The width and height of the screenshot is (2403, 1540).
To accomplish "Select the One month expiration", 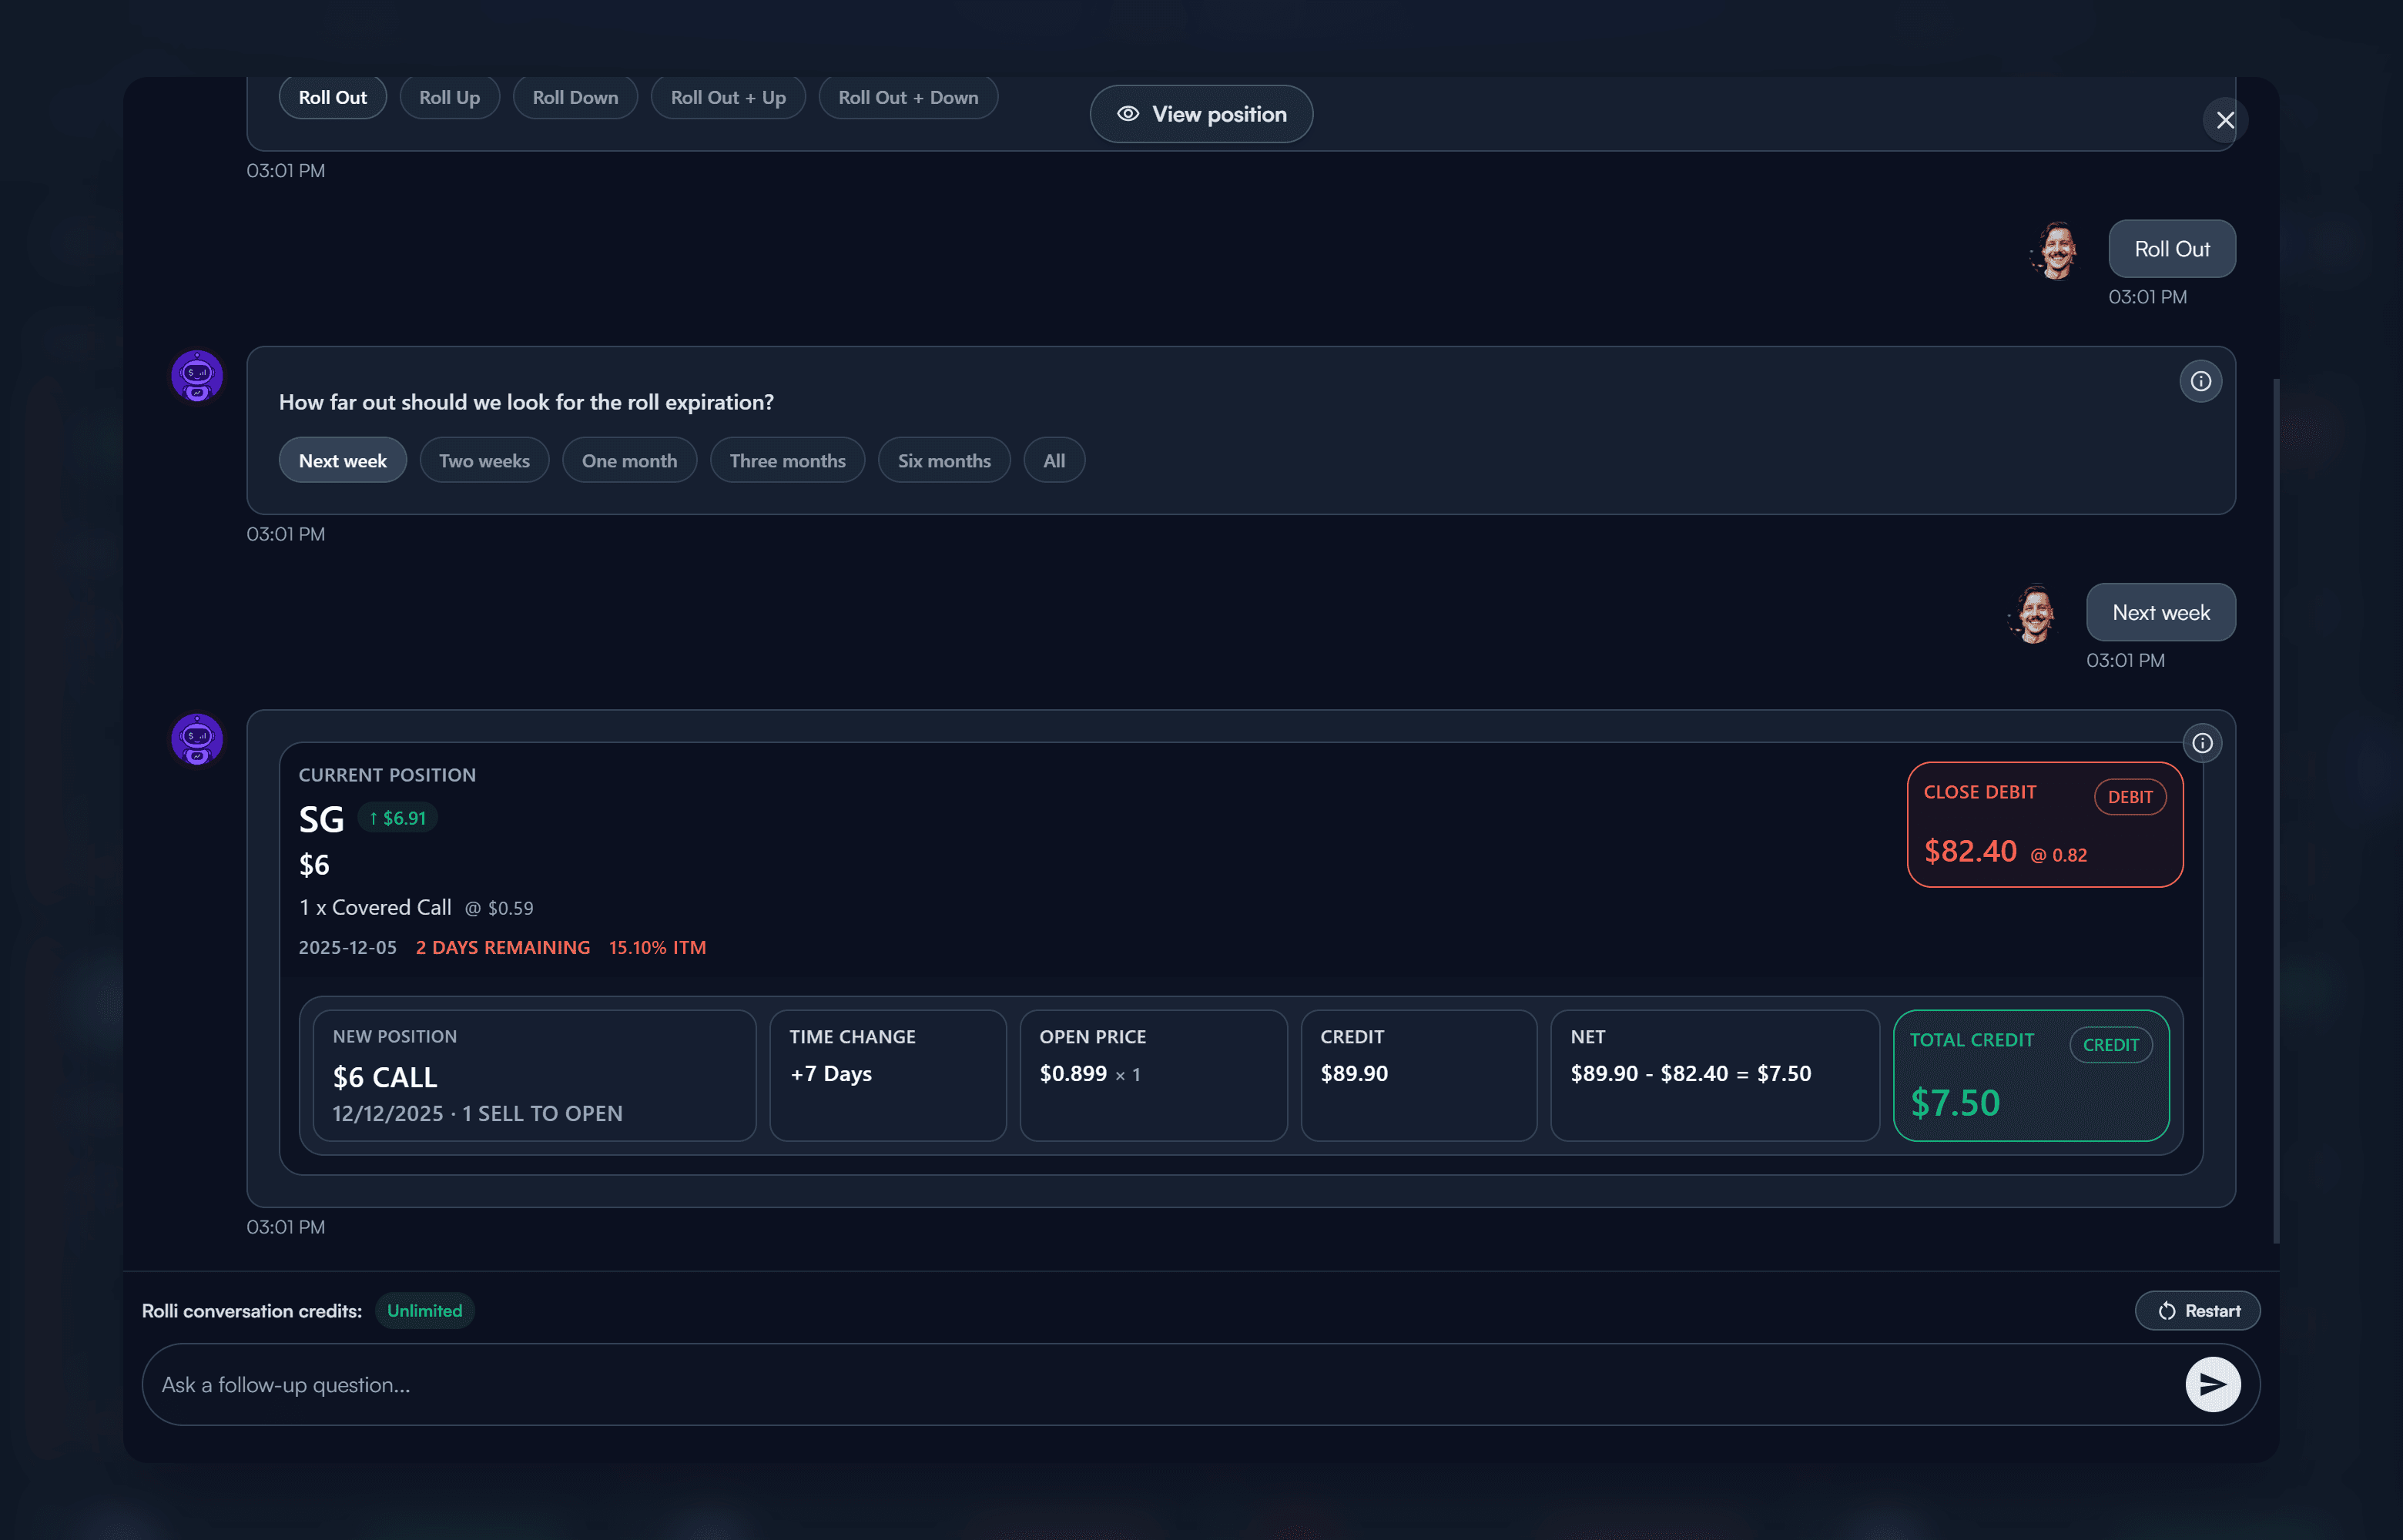I will coord(629,460).
